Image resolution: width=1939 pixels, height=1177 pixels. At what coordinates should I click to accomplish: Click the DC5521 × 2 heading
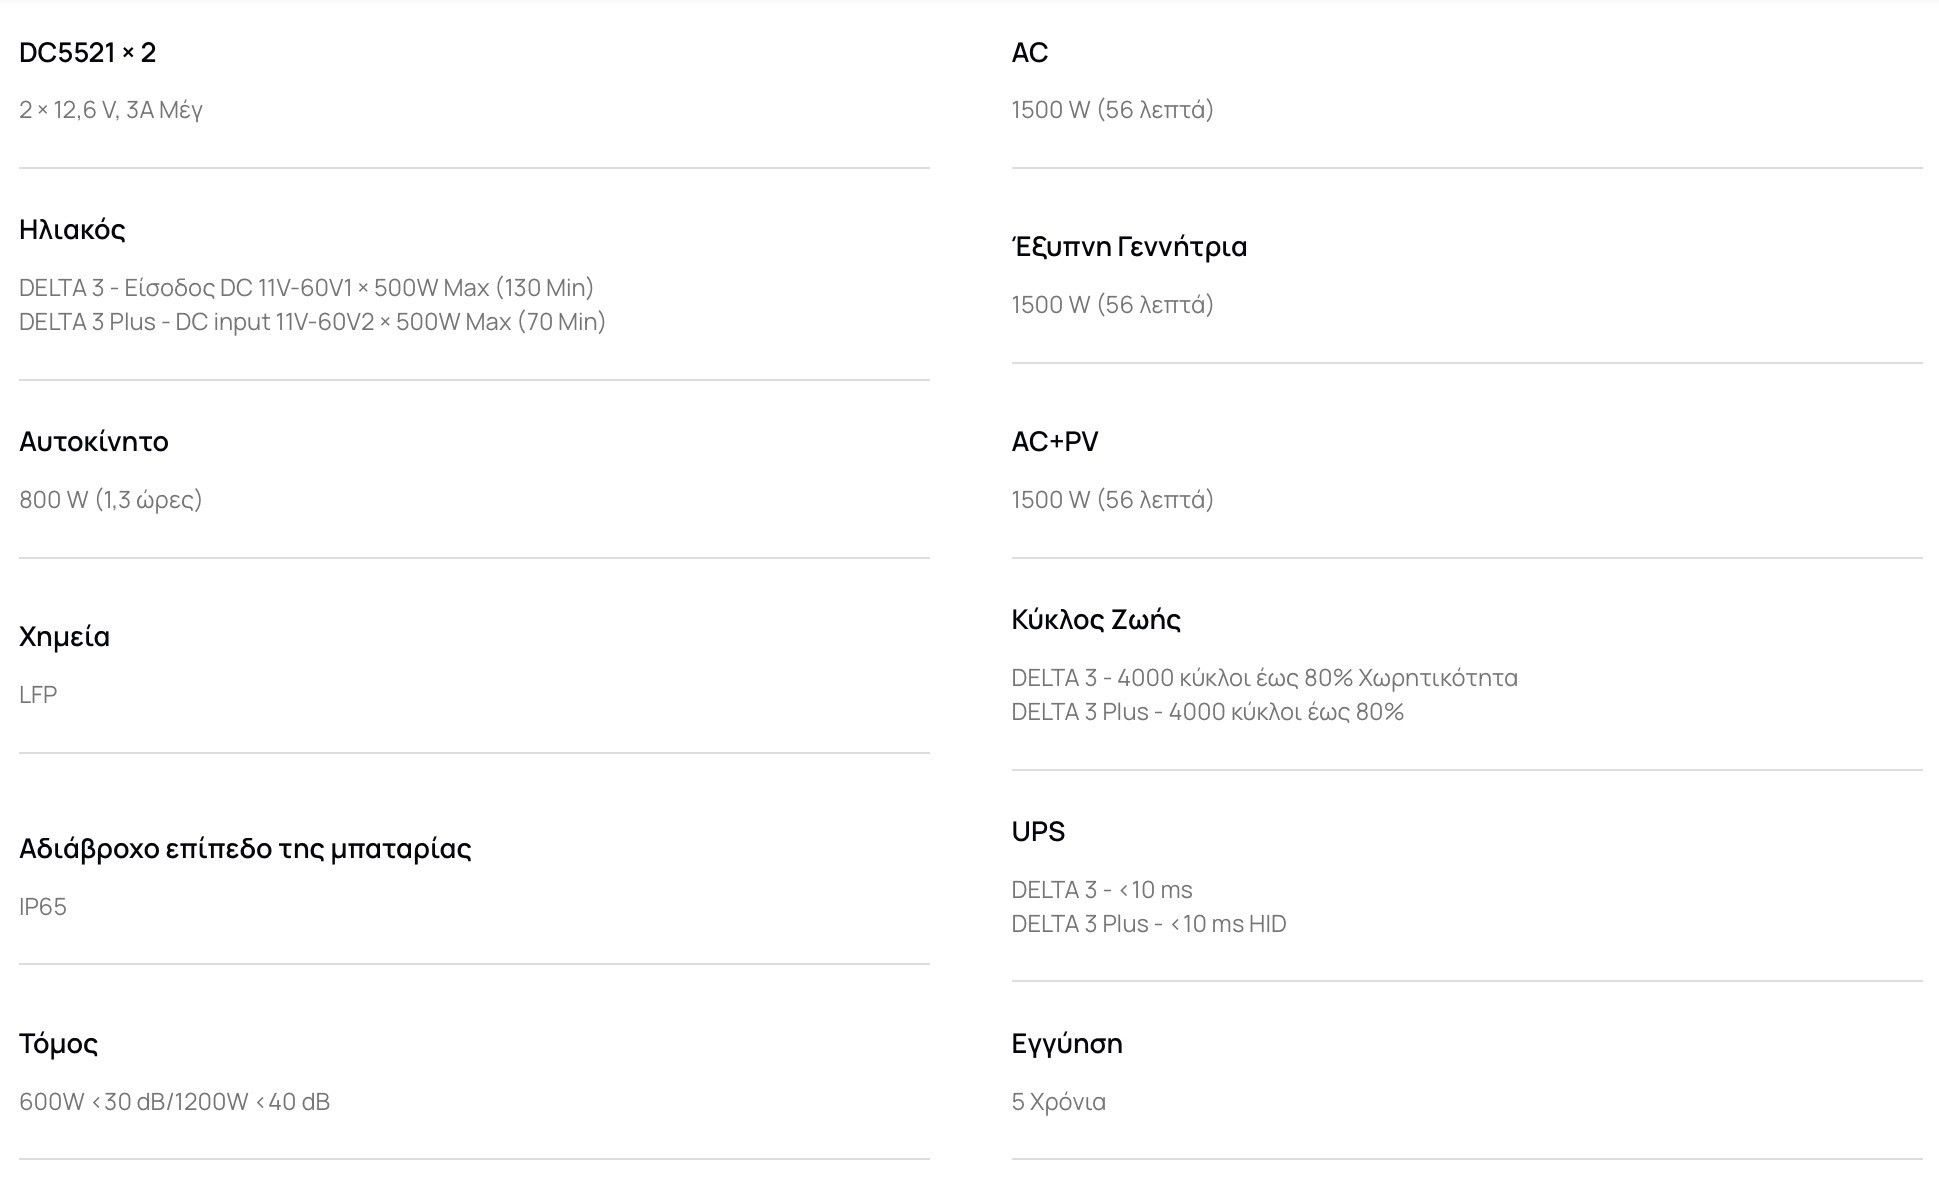[88, 52]
